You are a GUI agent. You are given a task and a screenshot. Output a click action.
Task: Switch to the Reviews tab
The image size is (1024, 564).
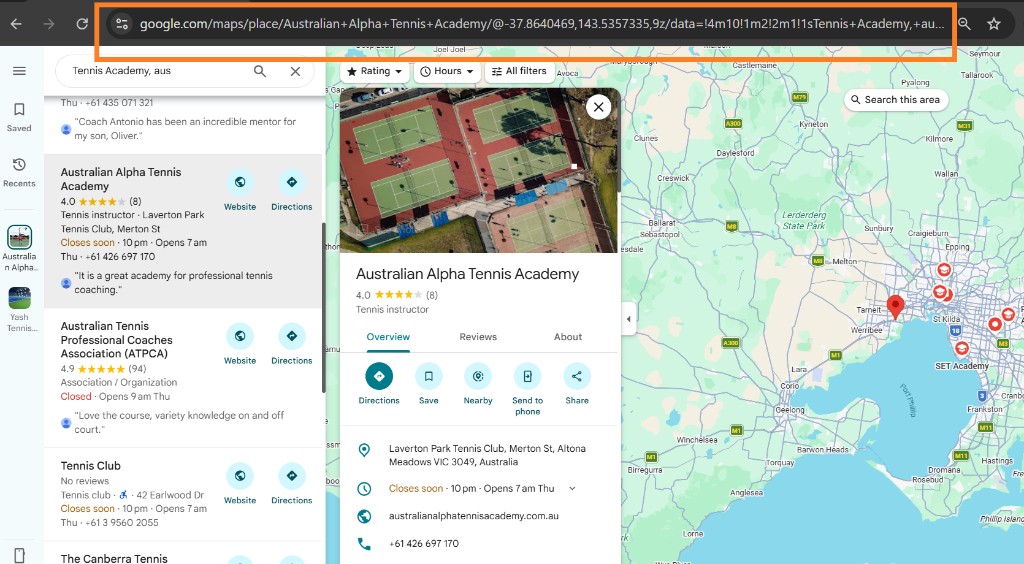[478, 337]
